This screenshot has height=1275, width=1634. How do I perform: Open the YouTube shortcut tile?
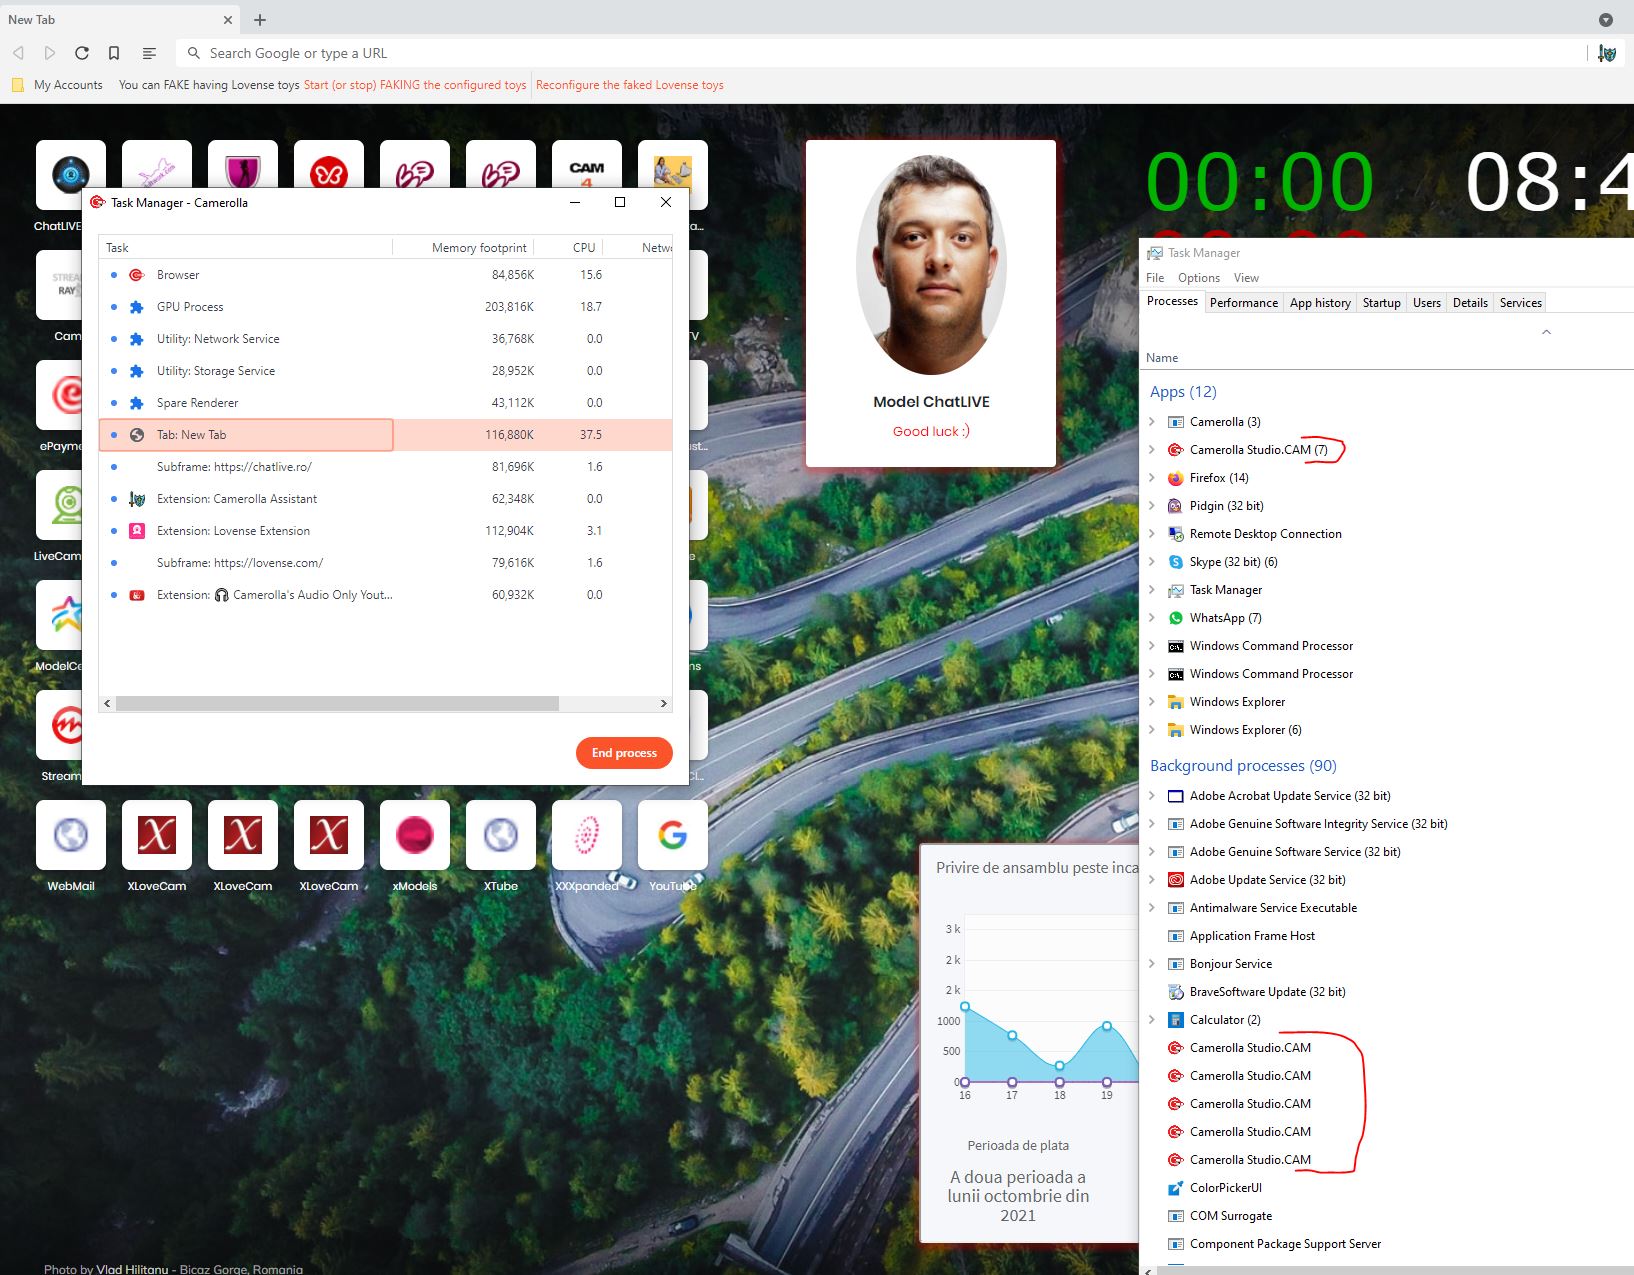673,835
